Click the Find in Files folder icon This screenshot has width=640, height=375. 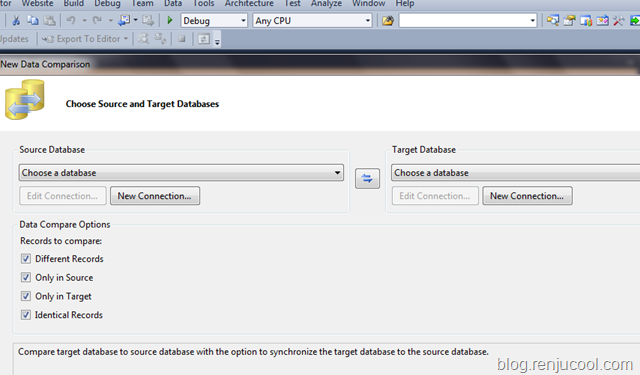(388, 20)
